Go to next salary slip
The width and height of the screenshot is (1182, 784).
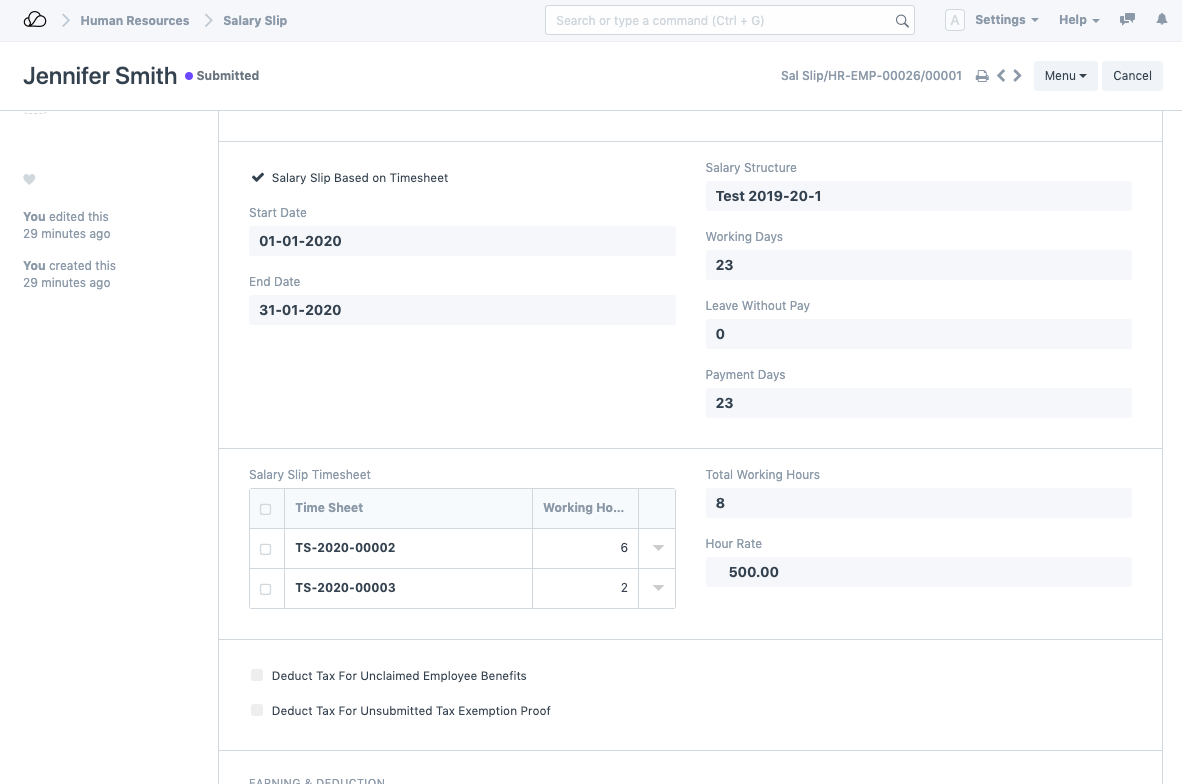pyautogui.click(x=1017, y=76)
